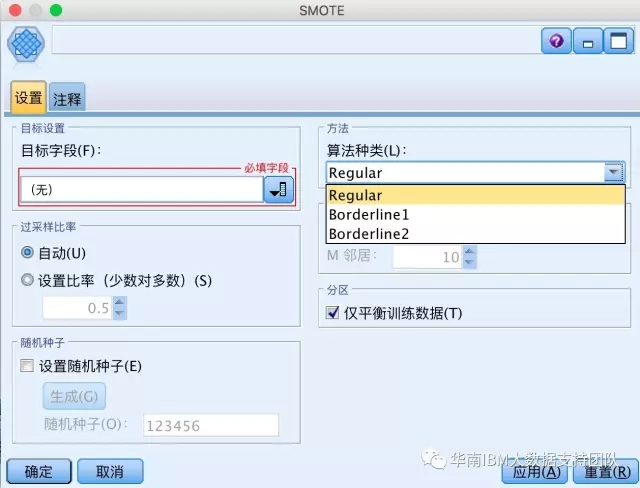Click the 确定 button
640x488 pixels.
(x=39, y=472)
